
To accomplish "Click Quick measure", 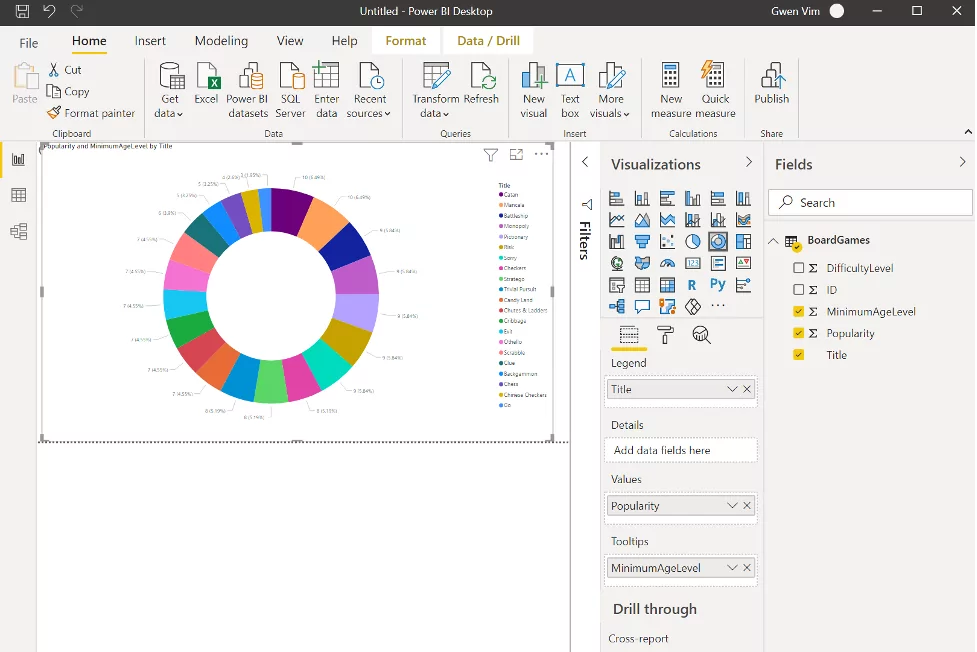I will 715,90.
